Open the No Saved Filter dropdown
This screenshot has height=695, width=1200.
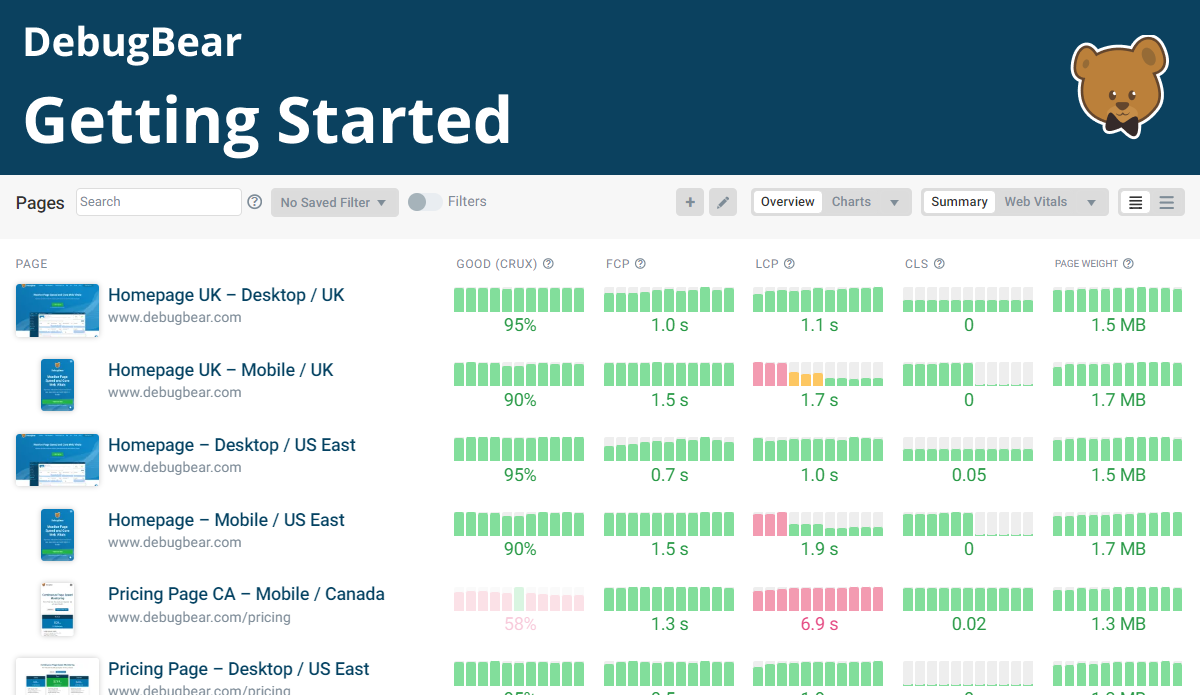[334, 202]
